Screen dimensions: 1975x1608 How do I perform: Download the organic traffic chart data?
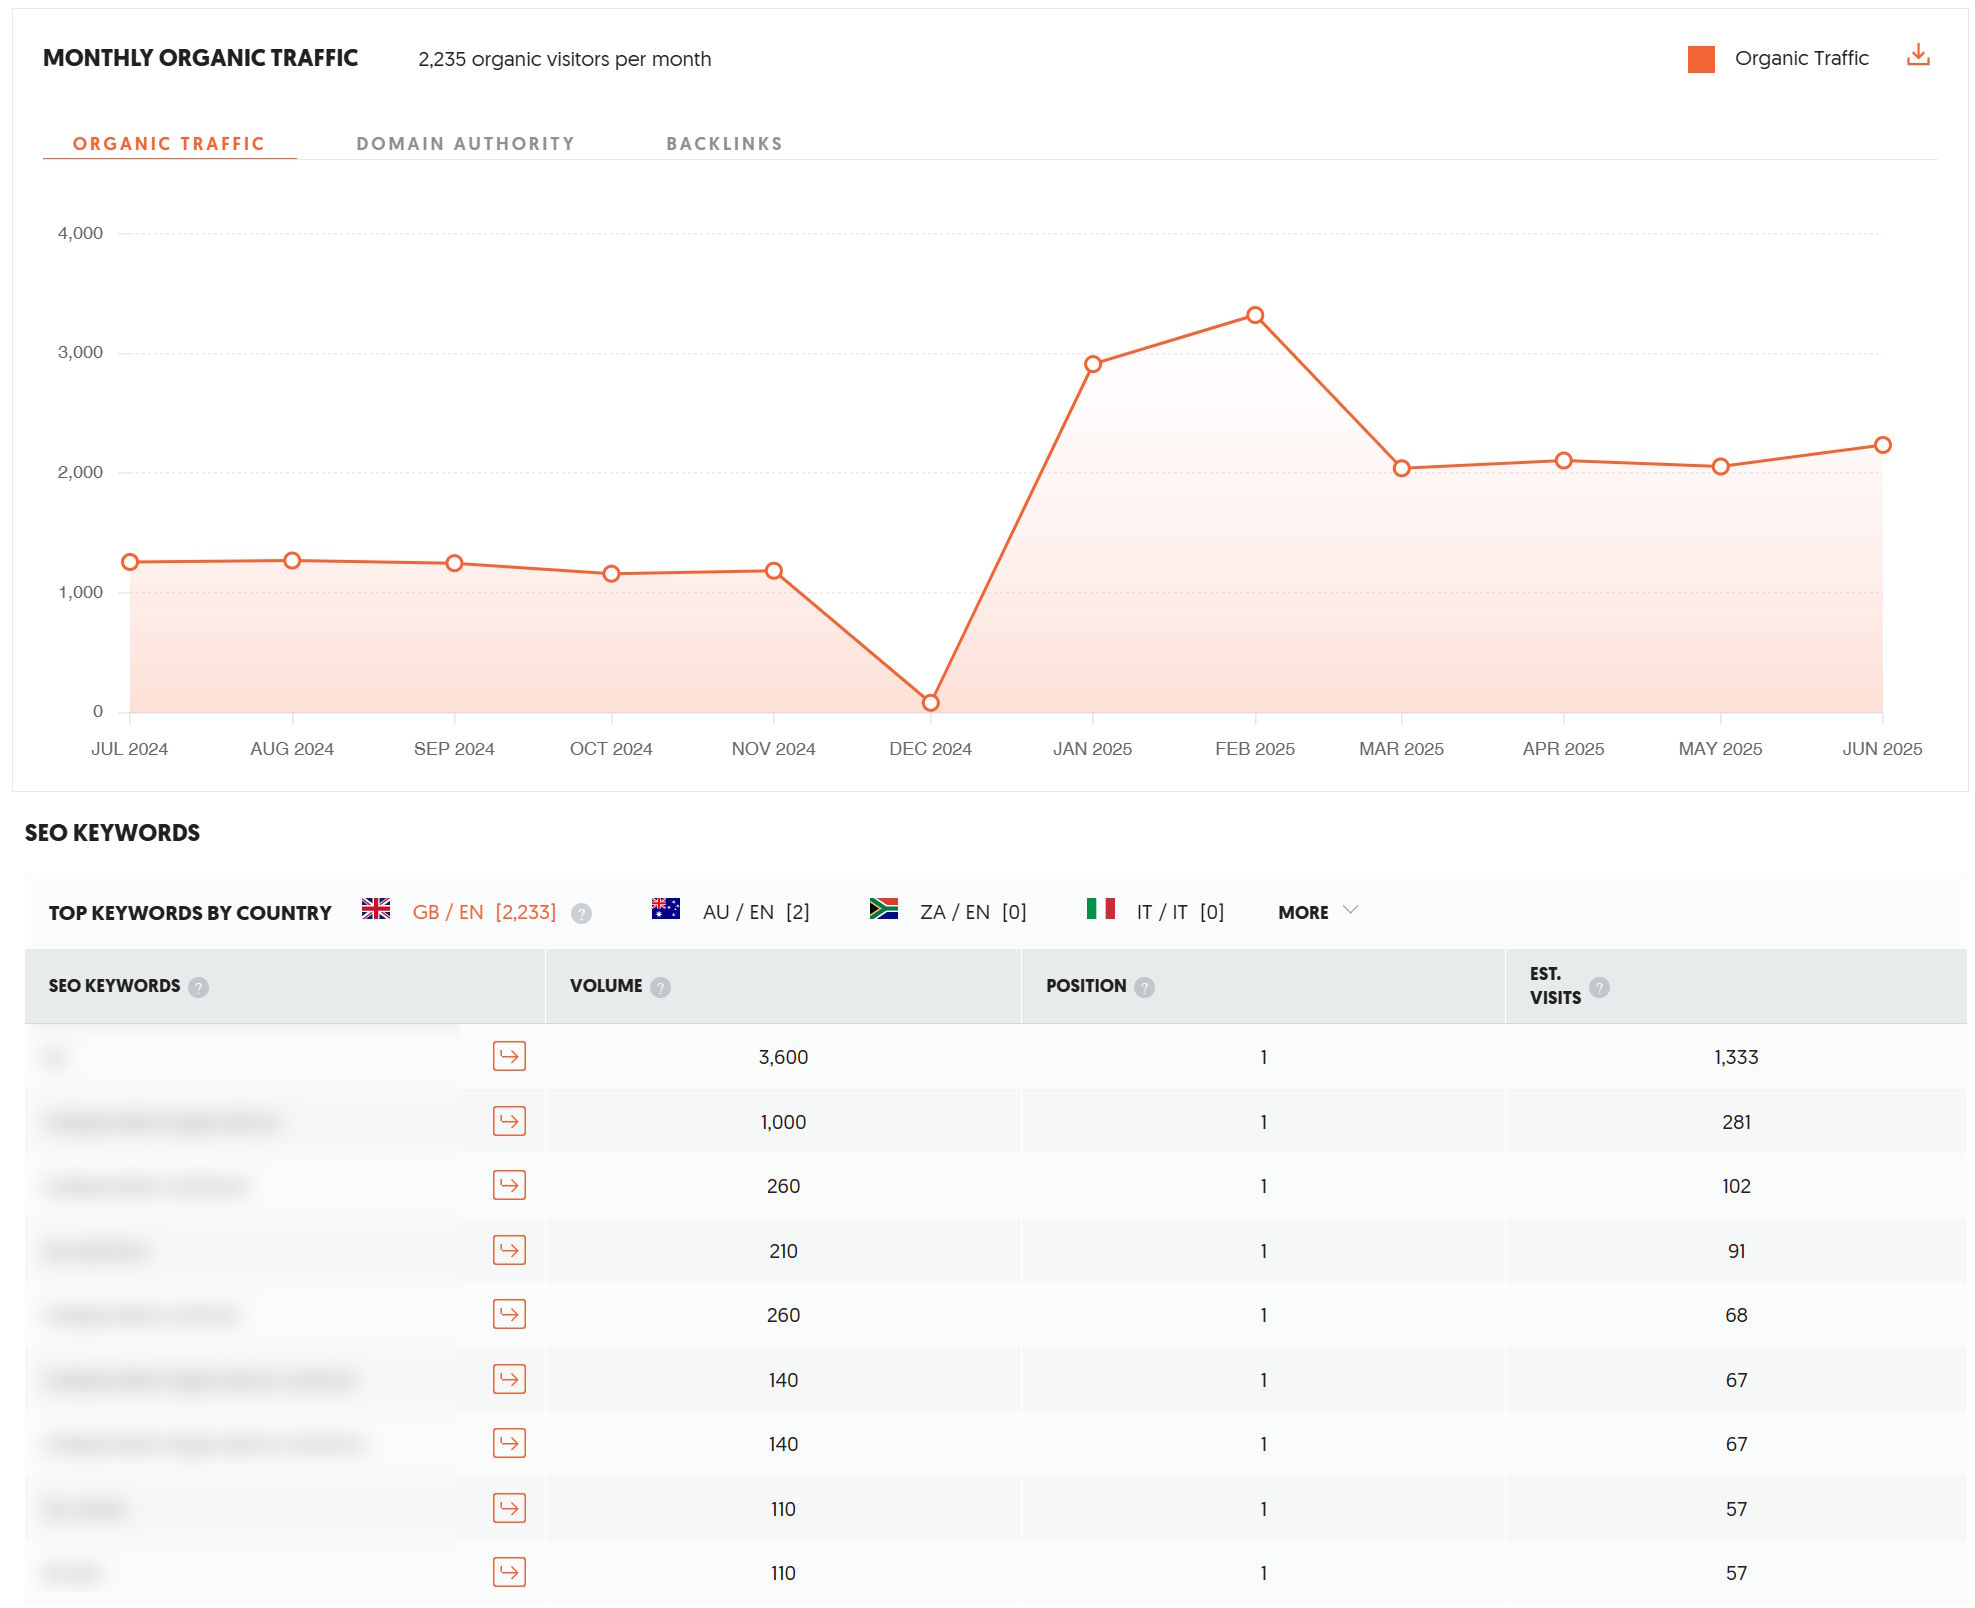tap(1917, 55)
